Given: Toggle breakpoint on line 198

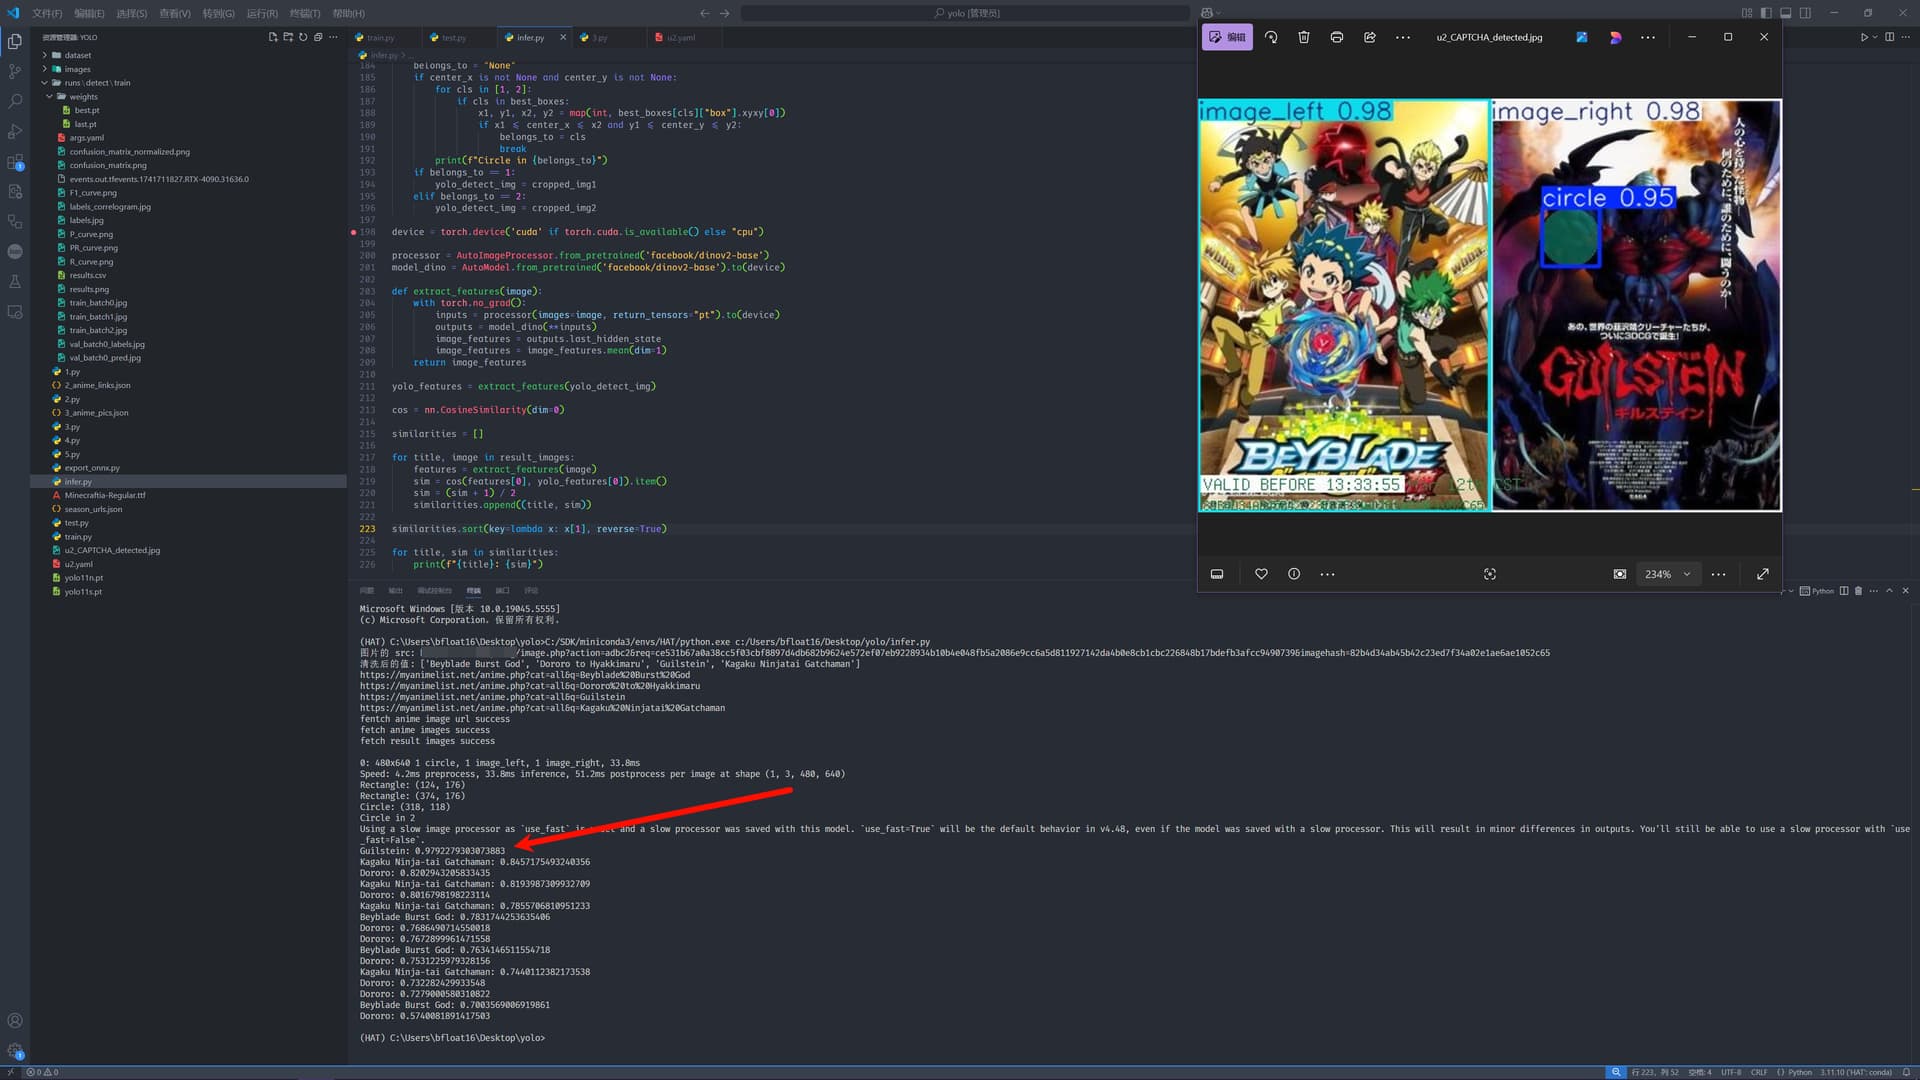Looking at the screenshot, I should click(x=354, y=232).
